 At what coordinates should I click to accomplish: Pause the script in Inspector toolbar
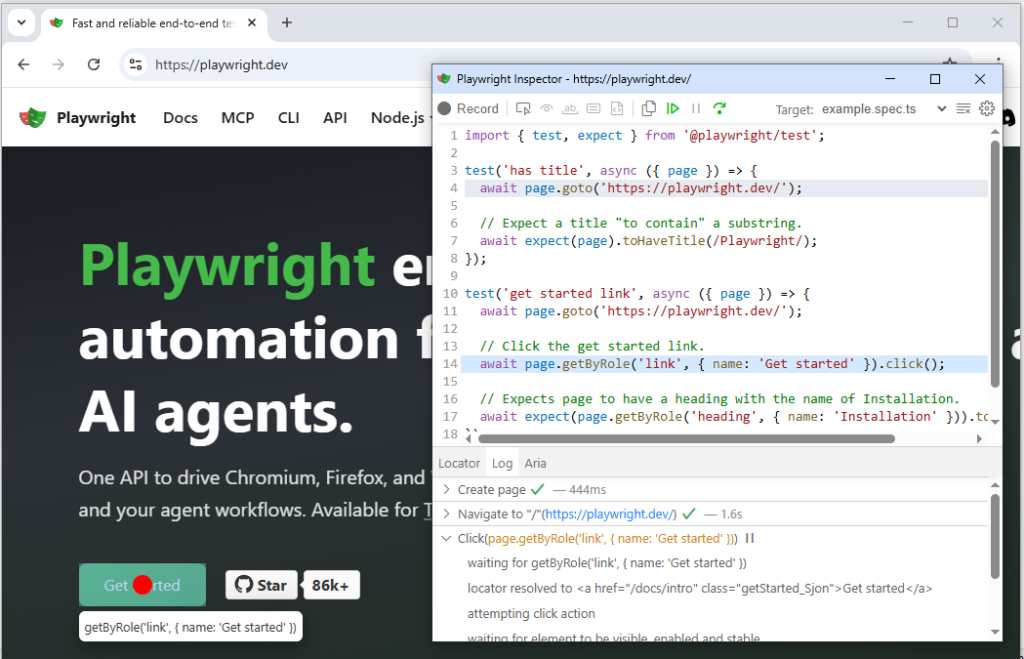pyautogui.click(x=696, y=108)
